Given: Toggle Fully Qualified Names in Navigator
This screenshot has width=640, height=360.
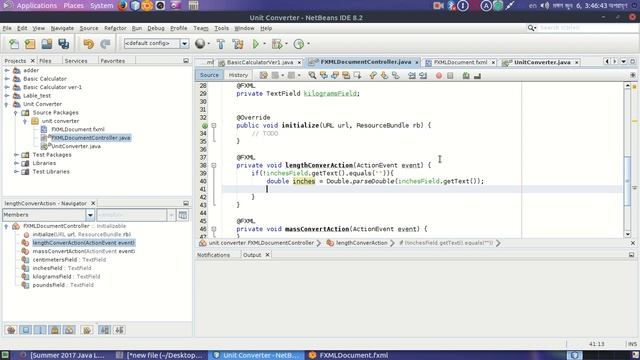Looking at the screenshot, I should (87, 330).
